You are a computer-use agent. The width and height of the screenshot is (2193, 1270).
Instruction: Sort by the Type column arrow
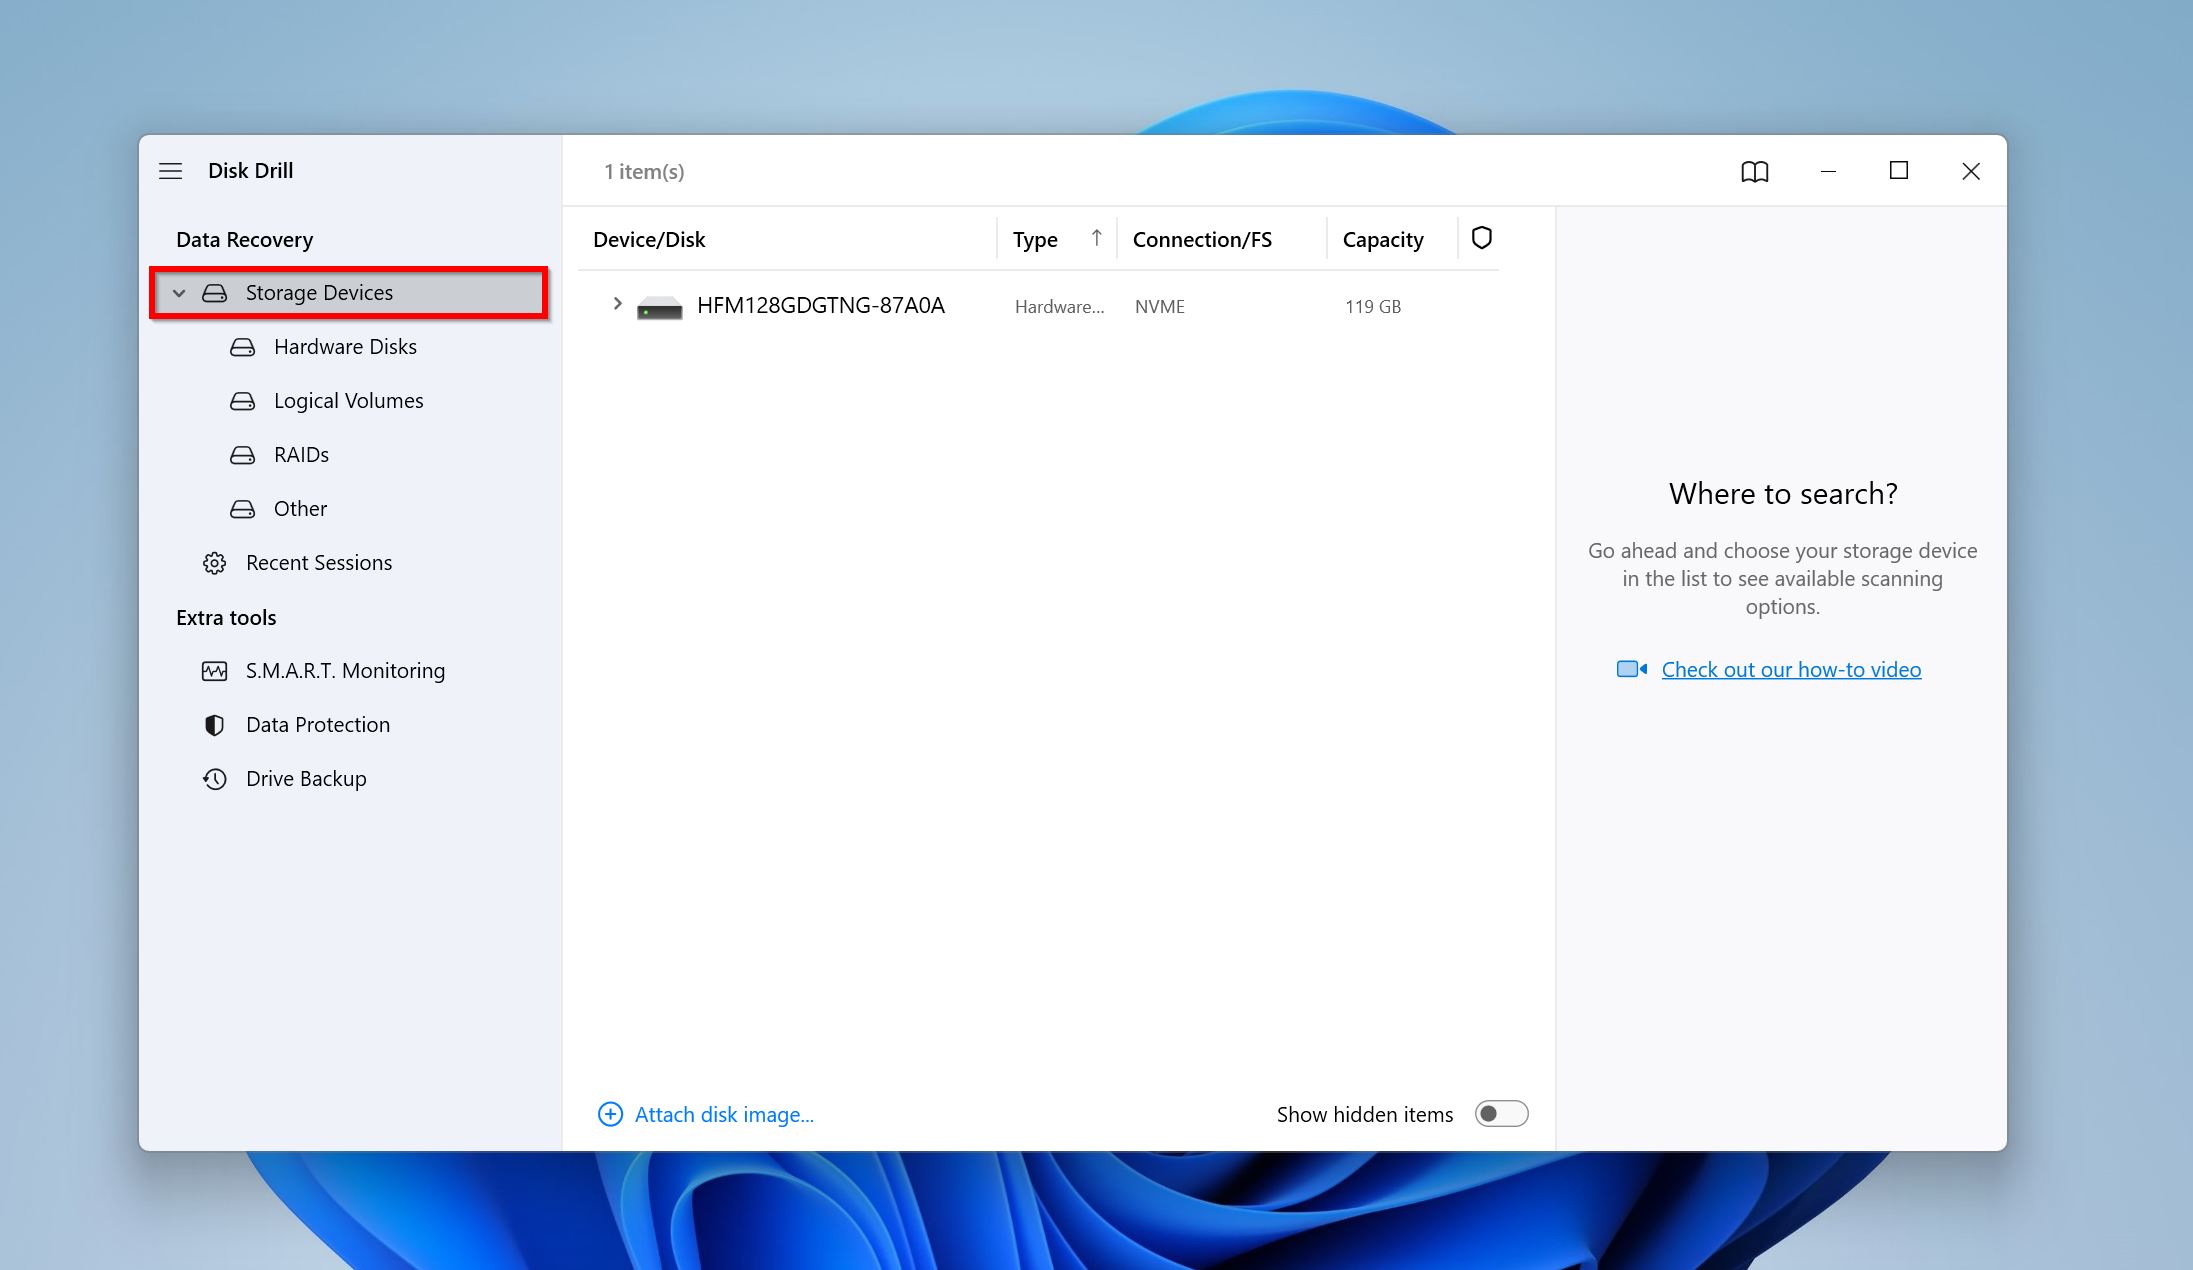coord(1096,238)
